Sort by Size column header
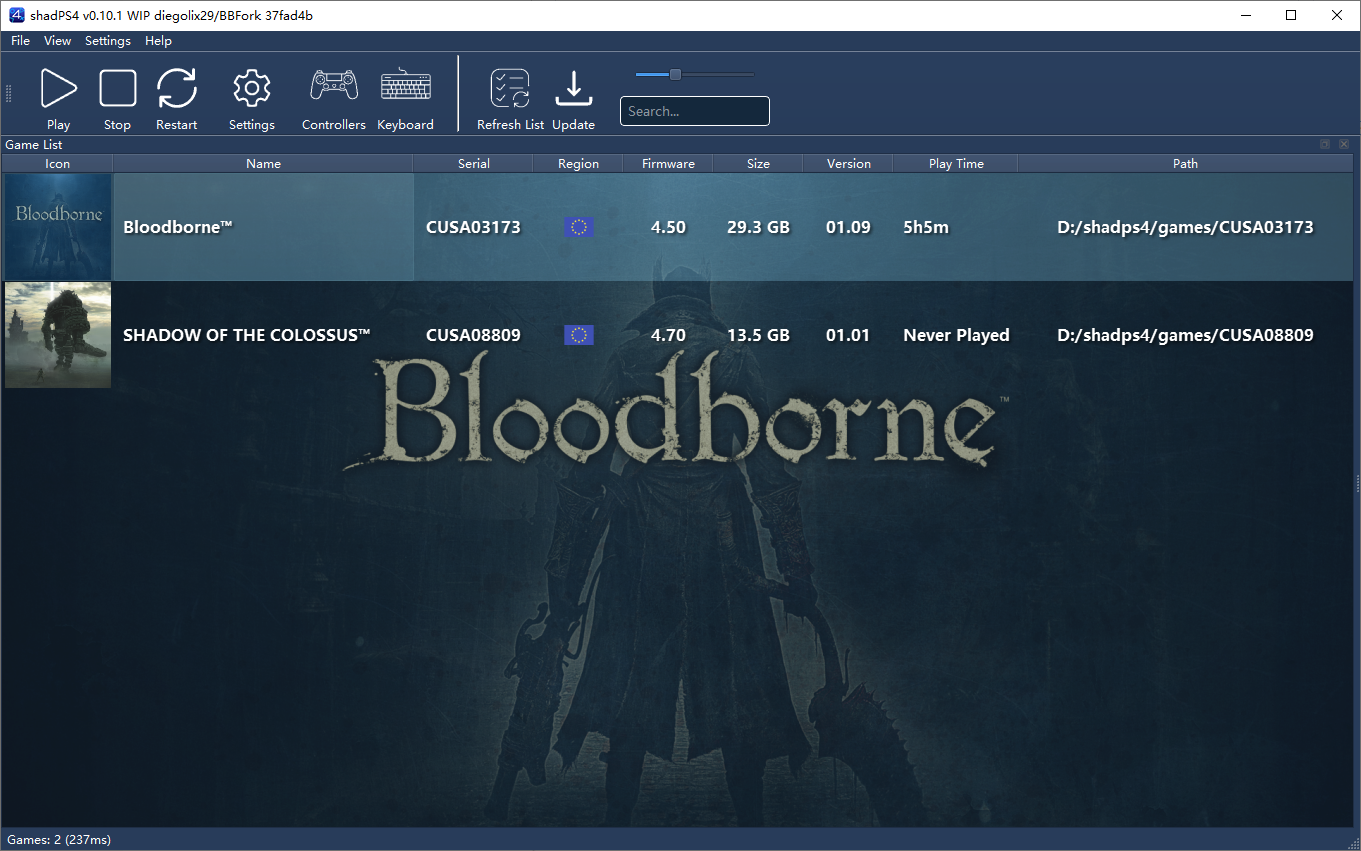1361x851 pixels. tap(759, 163)
